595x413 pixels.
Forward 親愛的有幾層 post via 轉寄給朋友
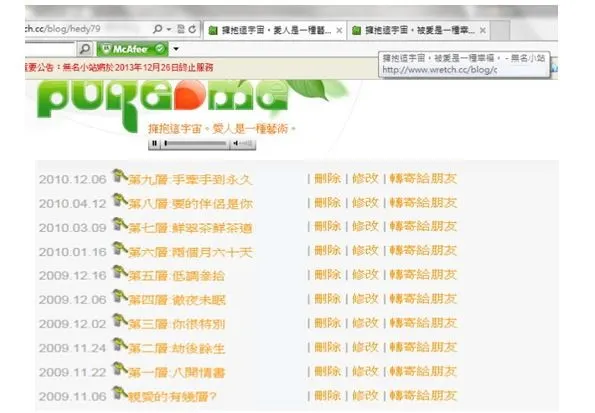coord(423,396)
